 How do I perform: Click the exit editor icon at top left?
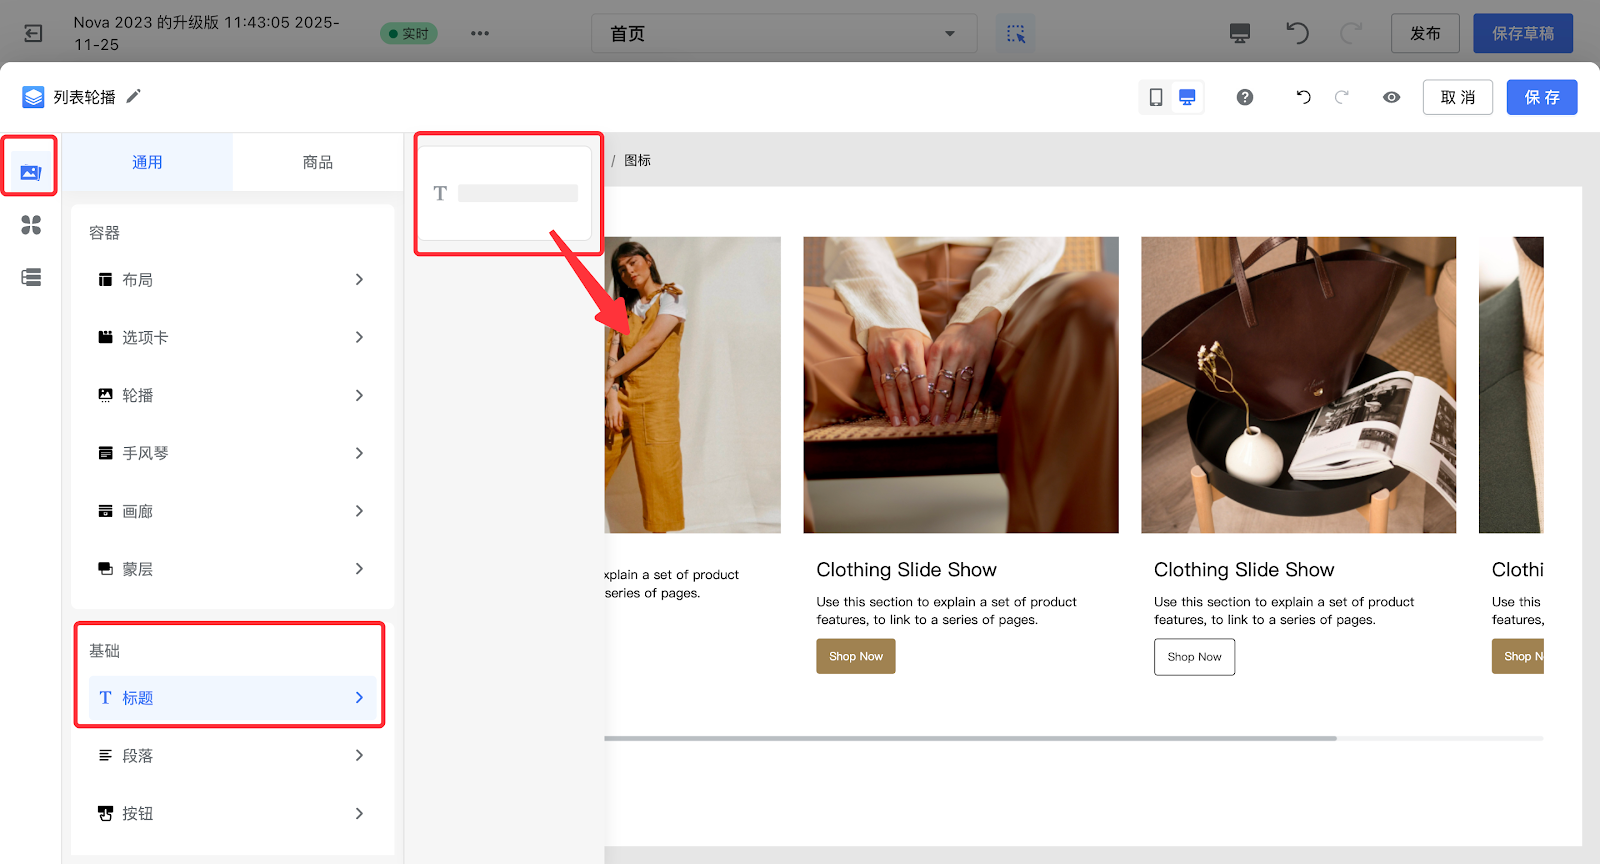coord(33,33)
